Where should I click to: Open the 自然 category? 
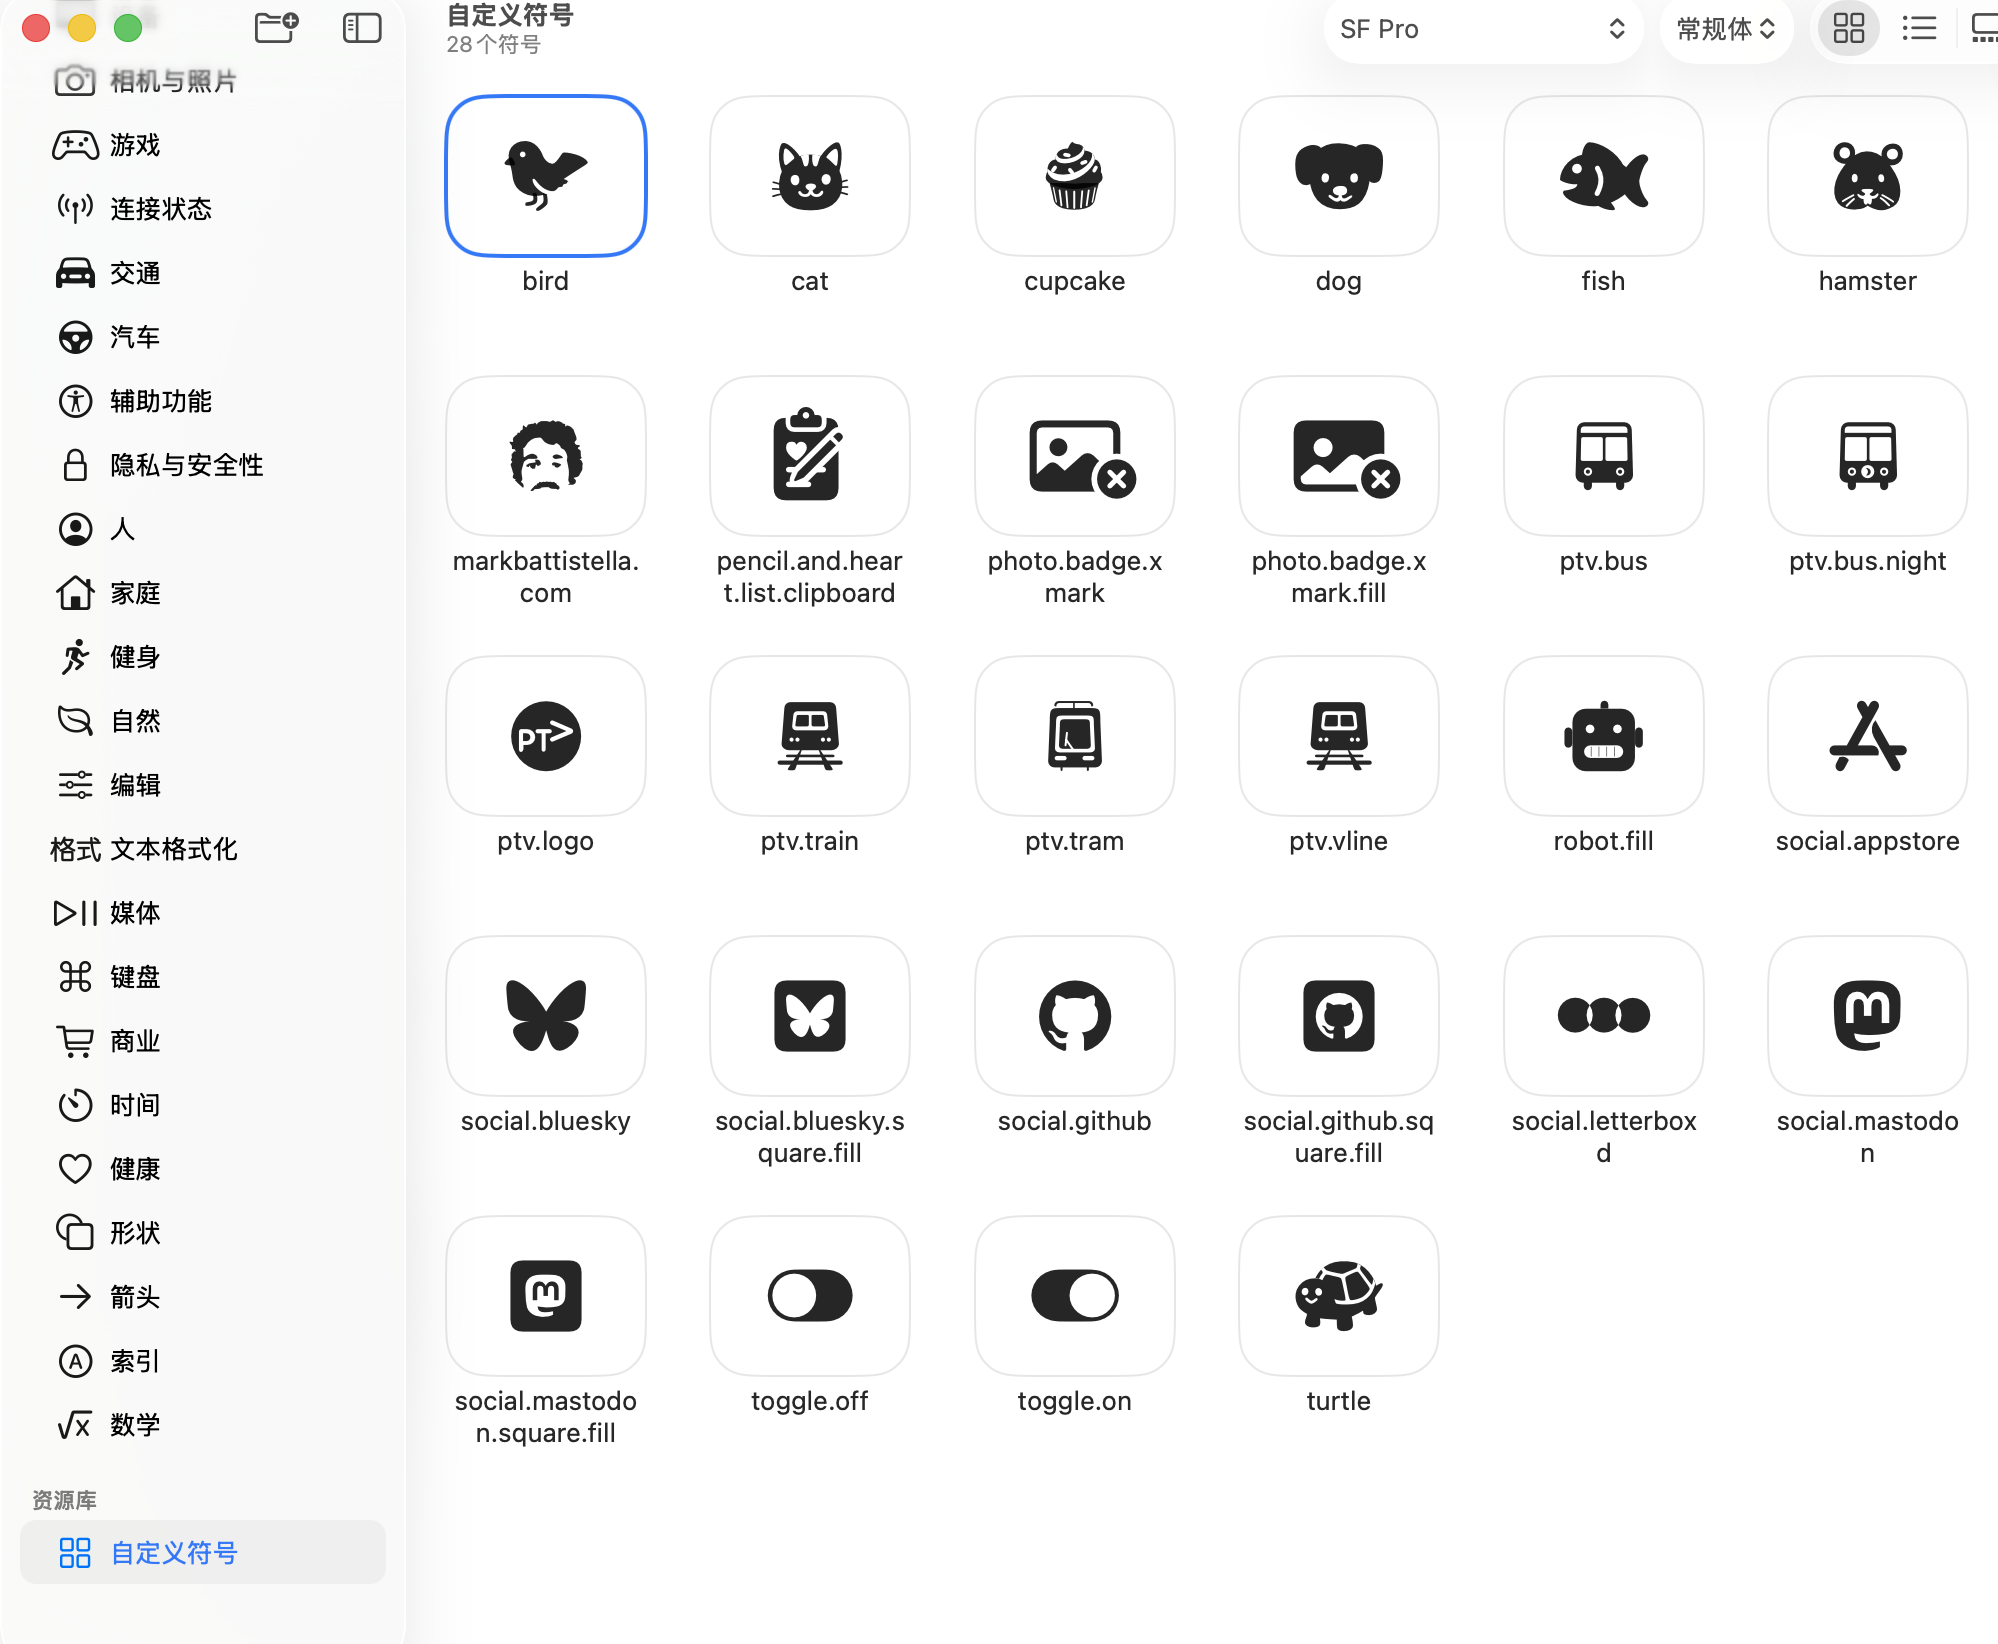point(203,721)
